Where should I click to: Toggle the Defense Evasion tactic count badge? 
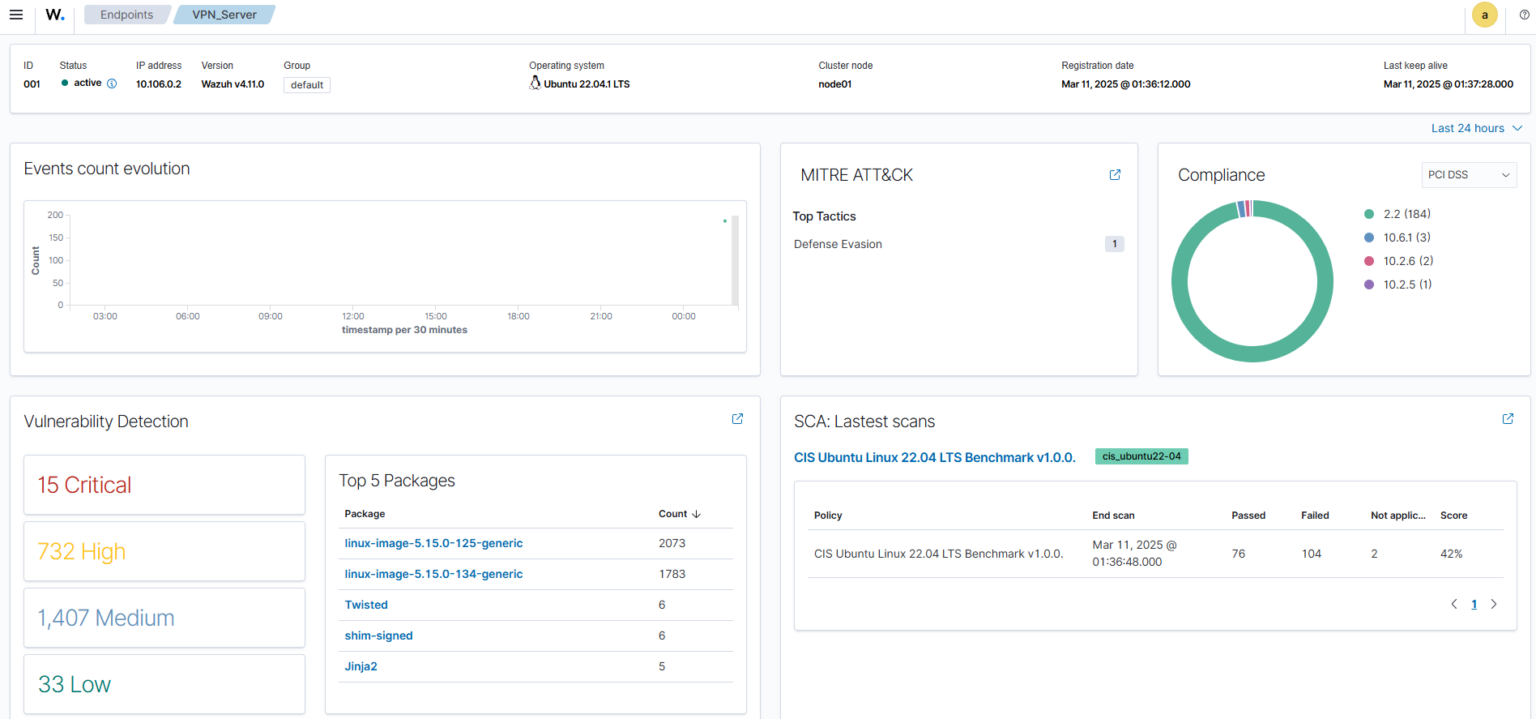click(x=1114, y=243)
